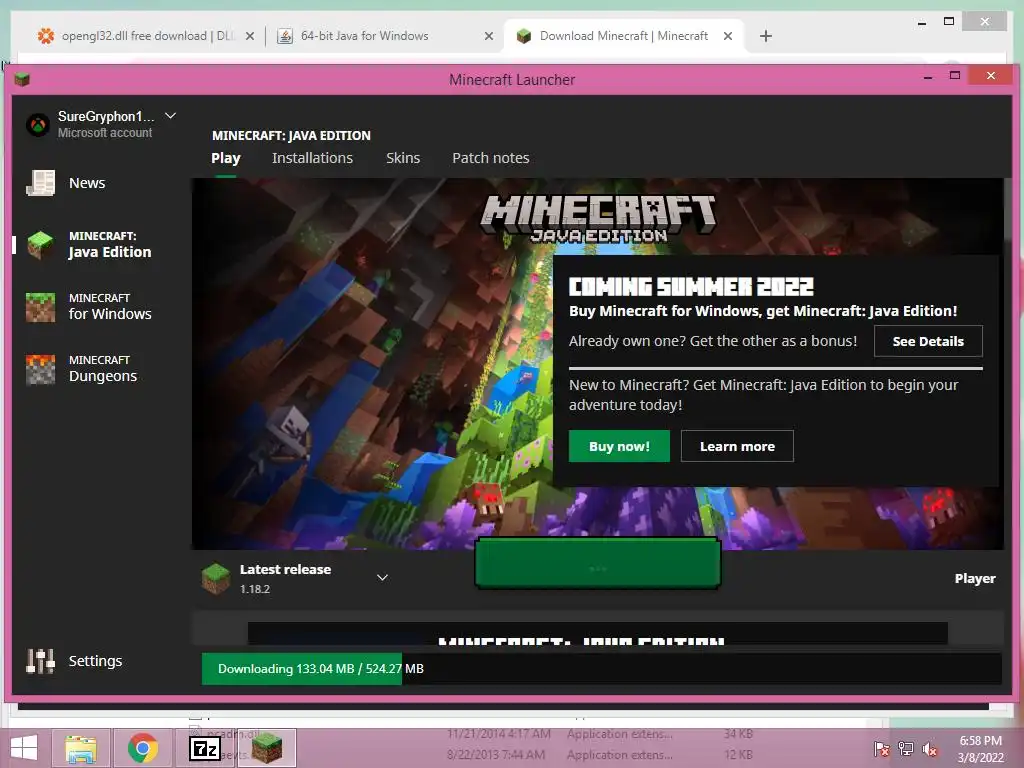Viewport: 1024px width, 768px height.
Task: Click the Buy now! button
Action: tap(619, 446)
